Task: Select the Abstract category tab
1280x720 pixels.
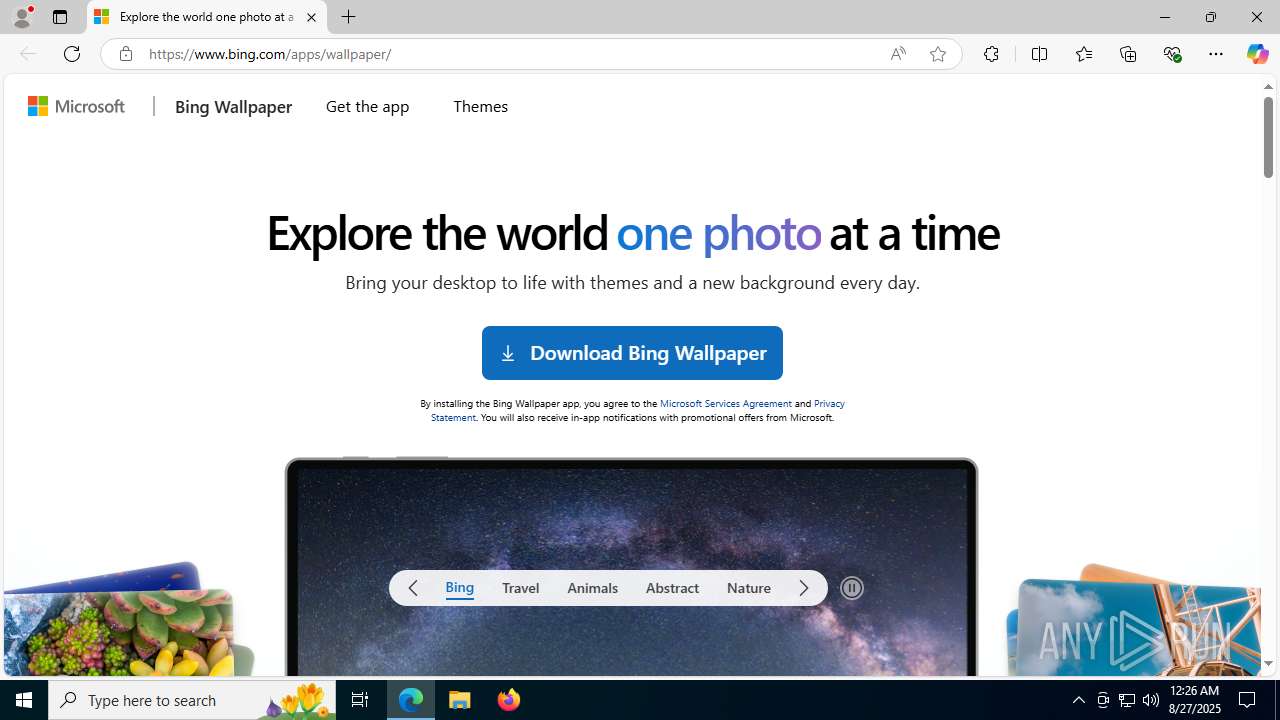Action: point(672,588)
